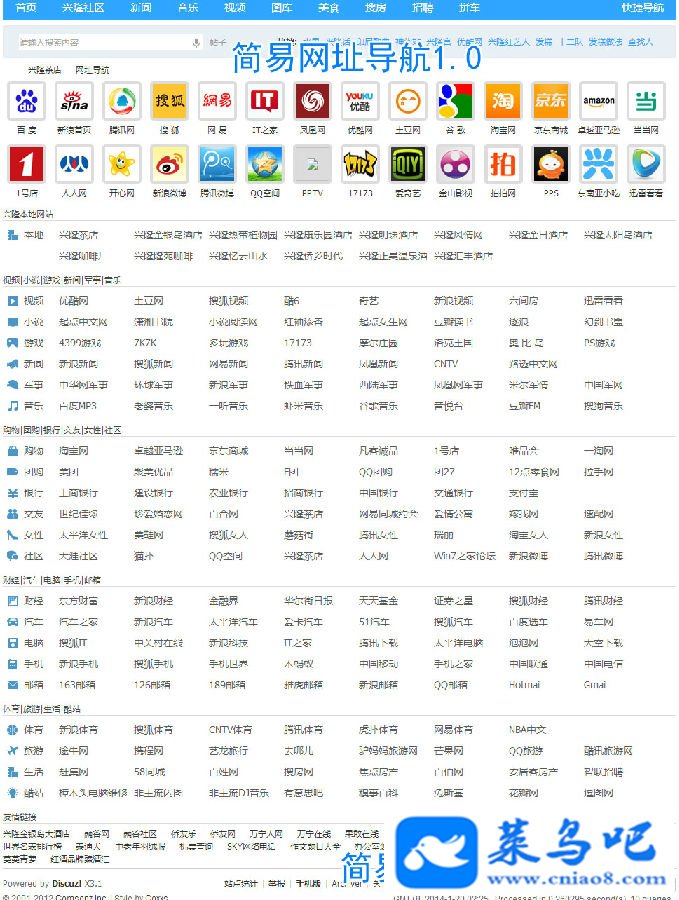Open the Sina homepage icon
Image resolution: width=679 pixels, height=900 pixels.
pyautogui.click(x=74, y=101)
